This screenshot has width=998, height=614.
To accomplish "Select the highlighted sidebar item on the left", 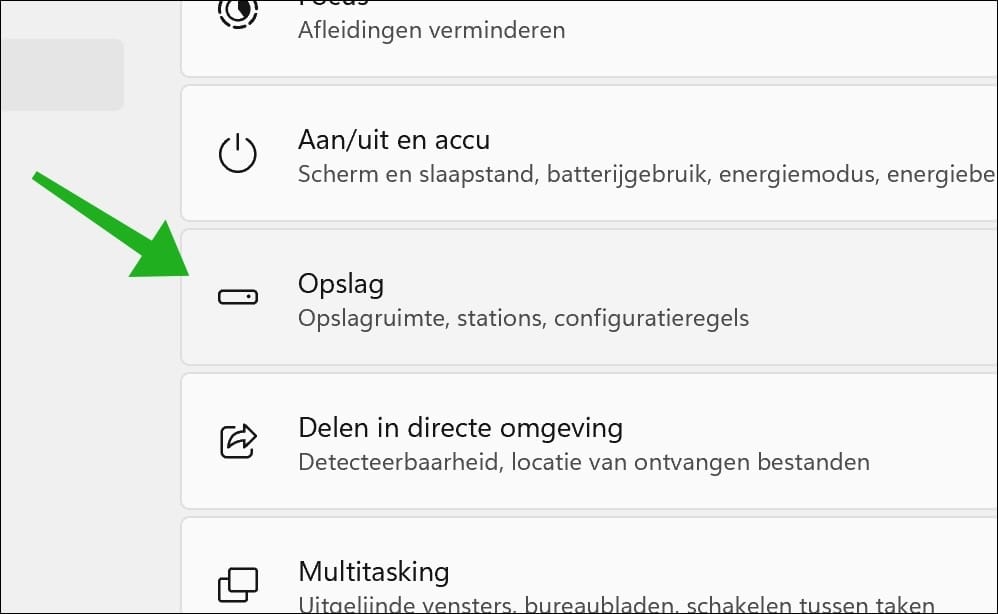I will tap(60, 75).
